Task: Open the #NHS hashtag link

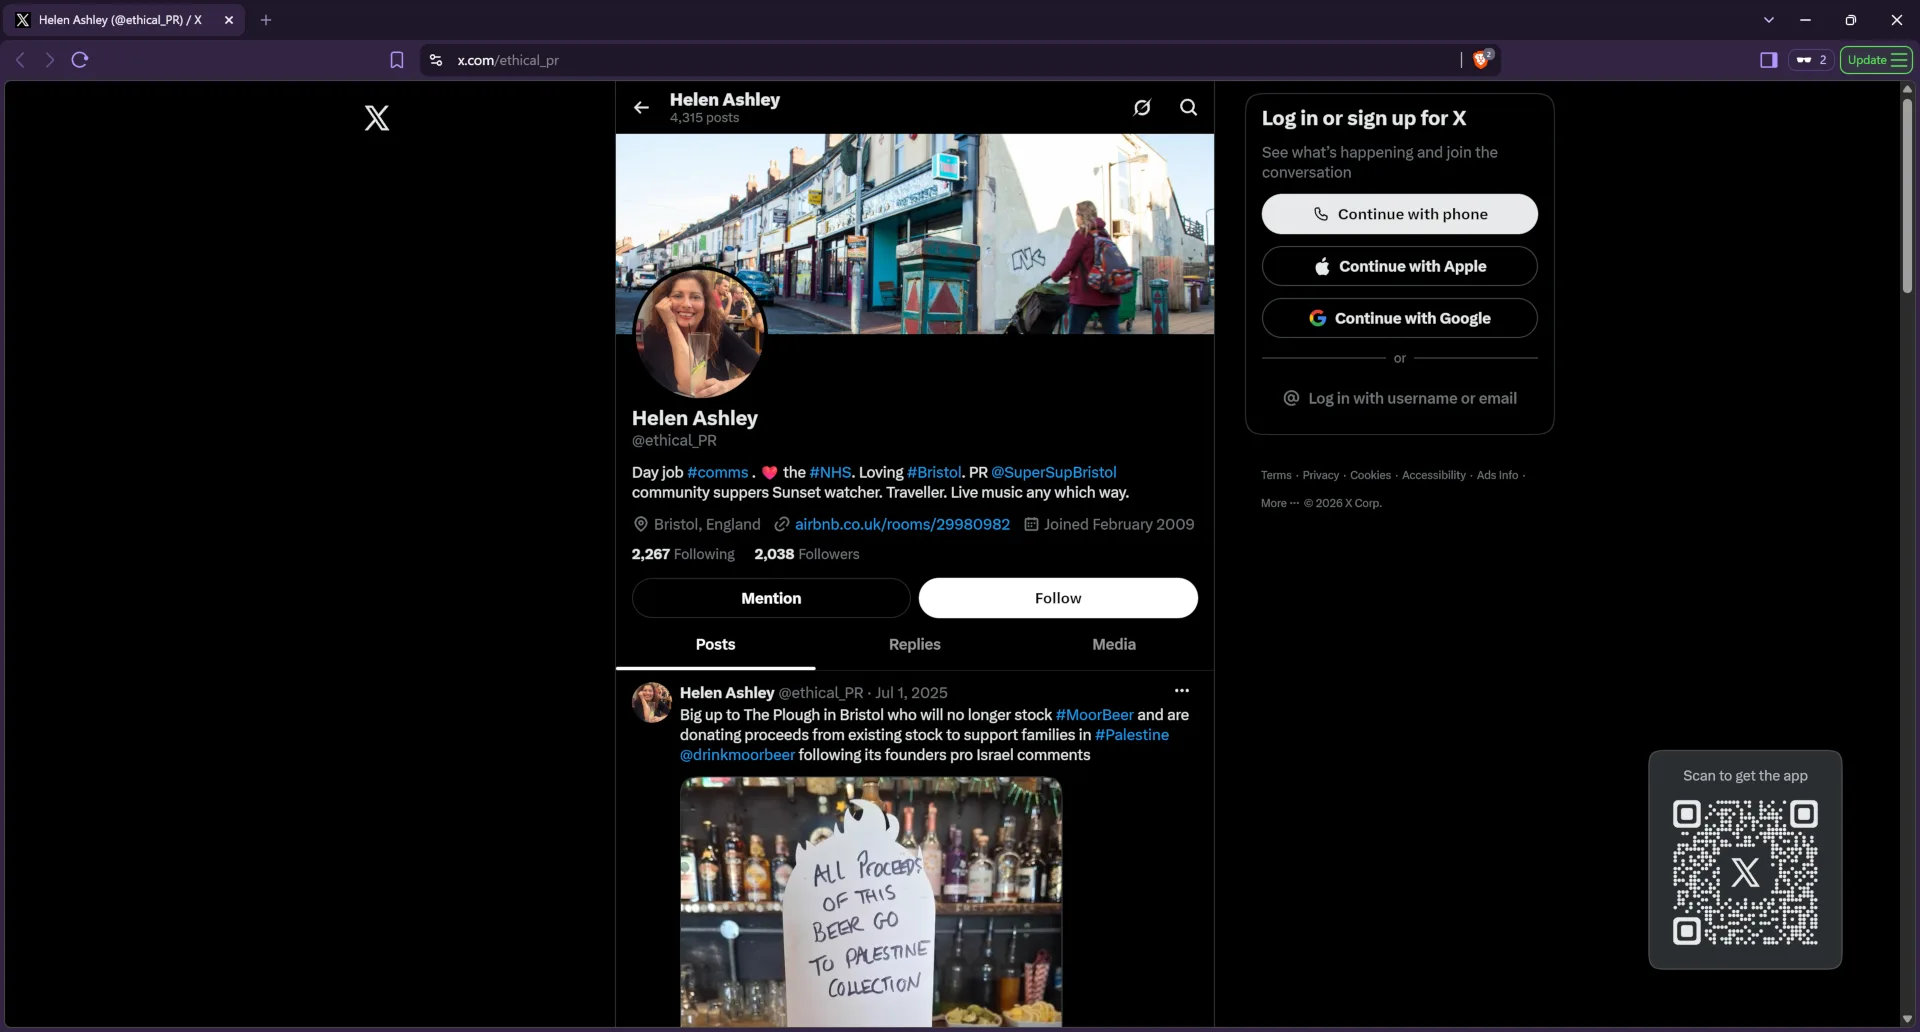Action: click(830, 472)
